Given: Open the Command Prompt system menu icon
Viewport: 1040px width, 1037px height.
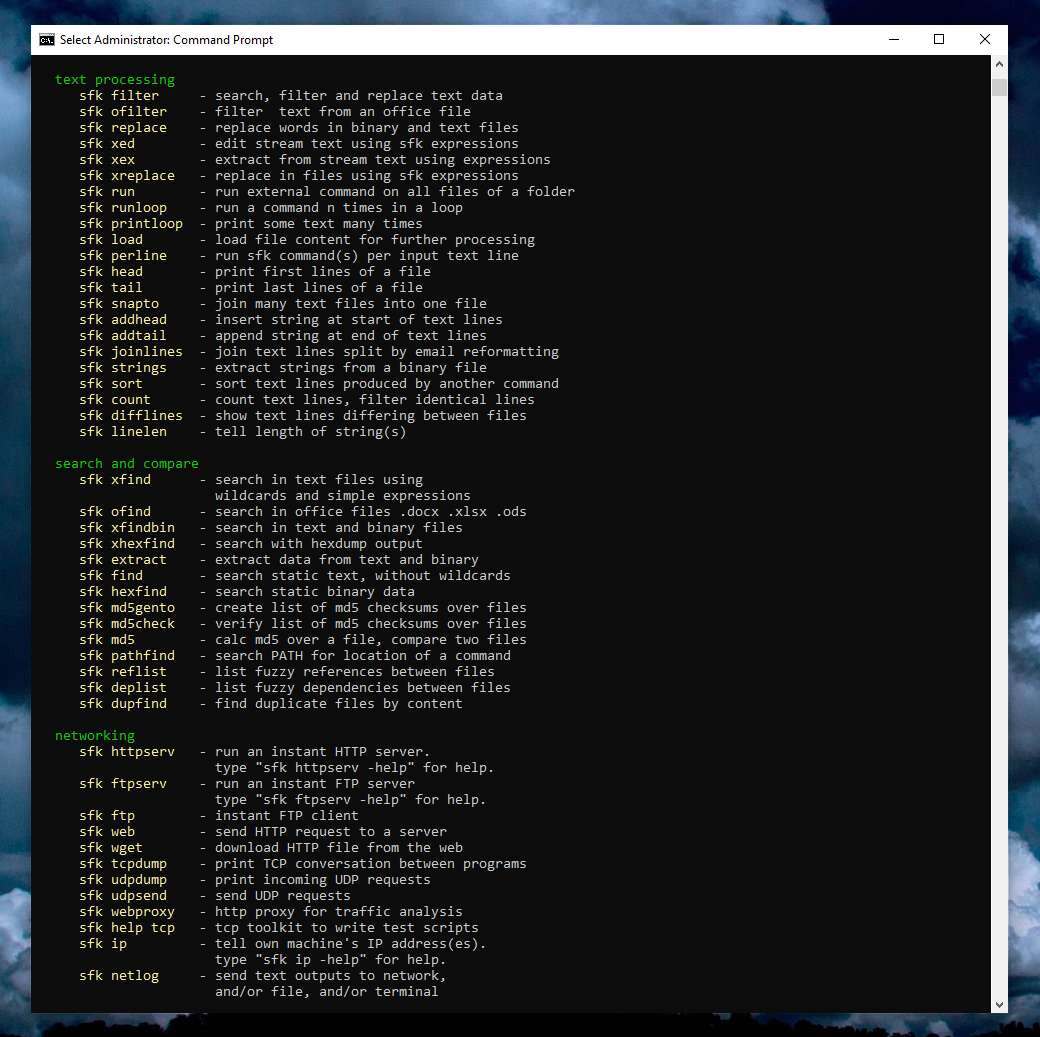Looking at the screenshot, I should pos(46,40).
